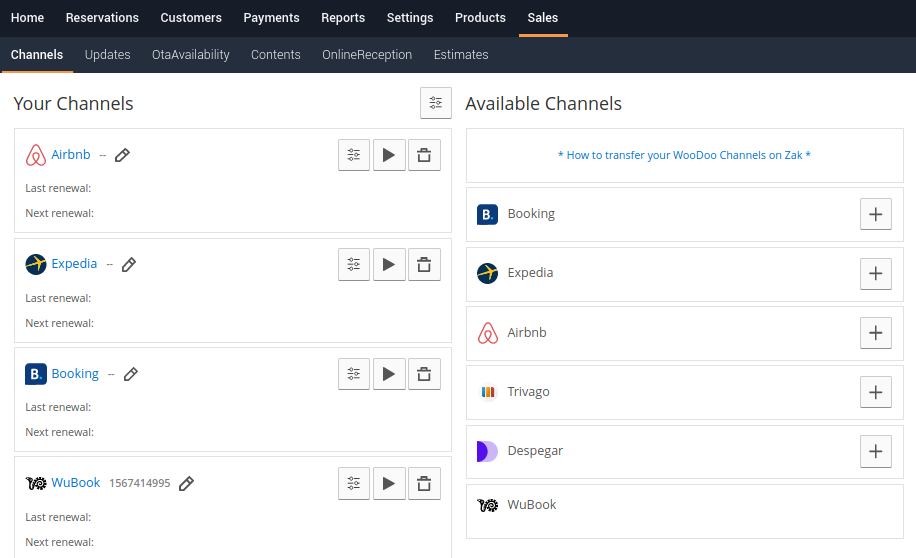This screenshot has height=558, width=916.
Task: Switch to the Contents tab
Action: pyautogui.click(x=276, y=55)
